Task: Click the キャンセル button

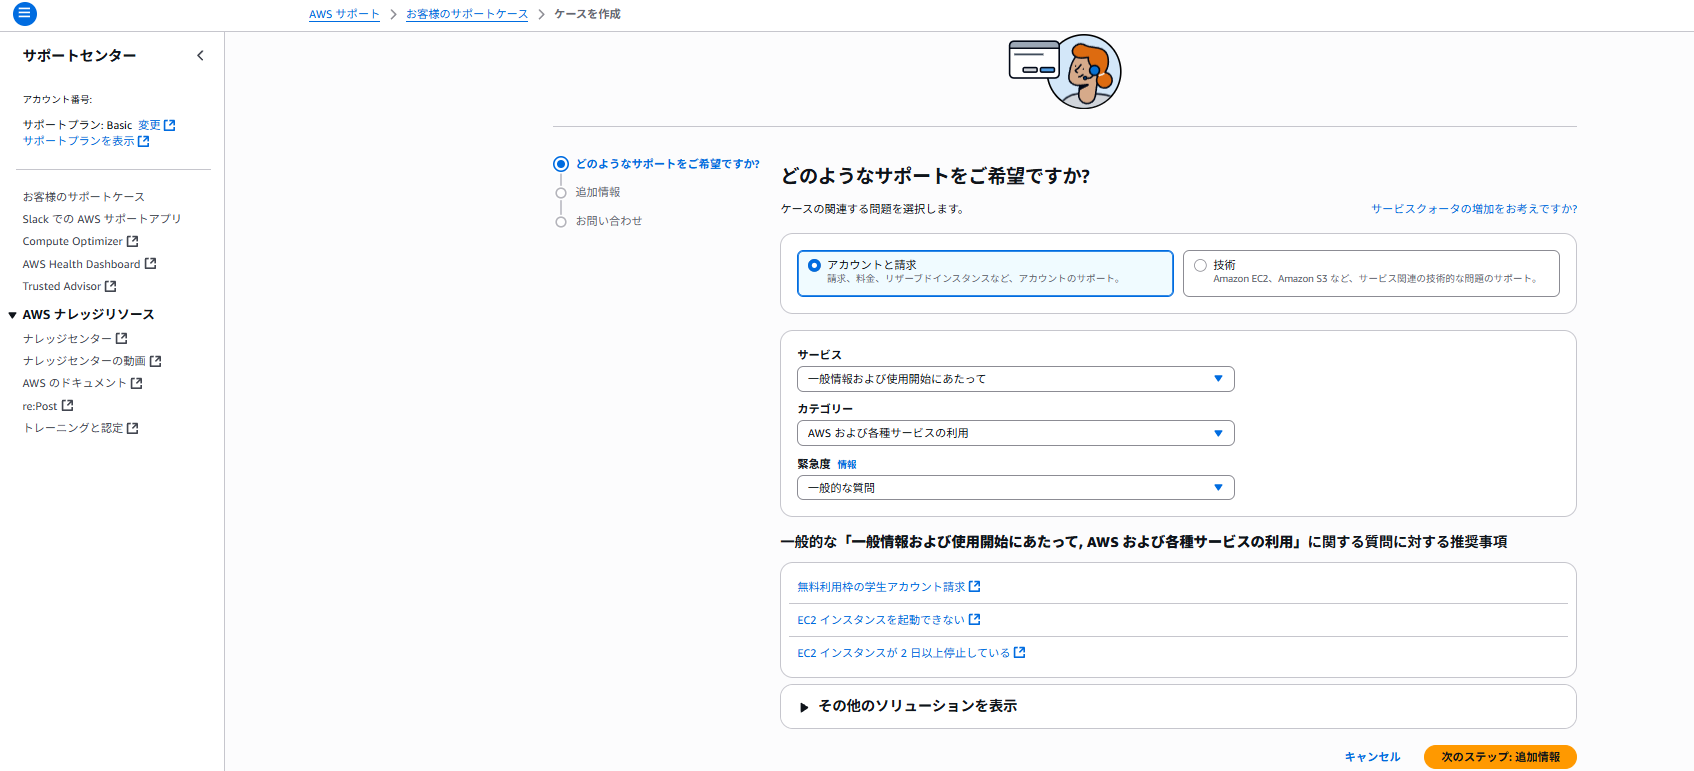Action: [x=1372, y=757]
